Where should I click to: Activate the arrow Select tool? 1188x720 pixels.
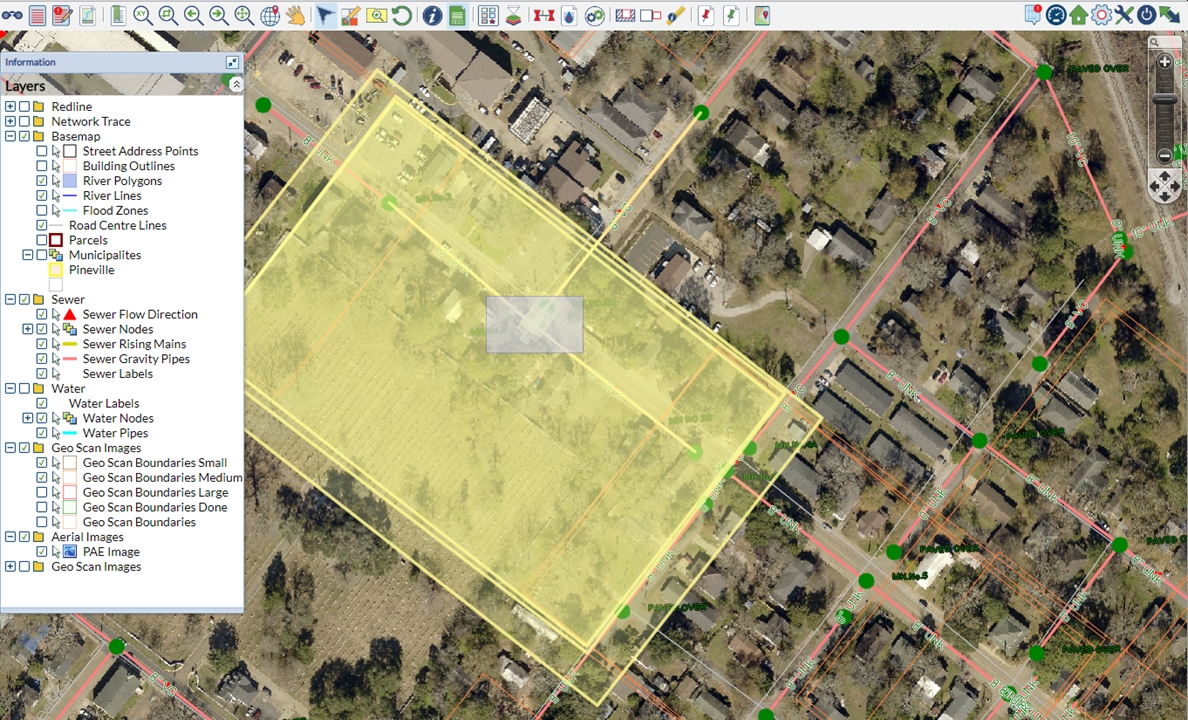pyautogui.click(x=325, y=15)
